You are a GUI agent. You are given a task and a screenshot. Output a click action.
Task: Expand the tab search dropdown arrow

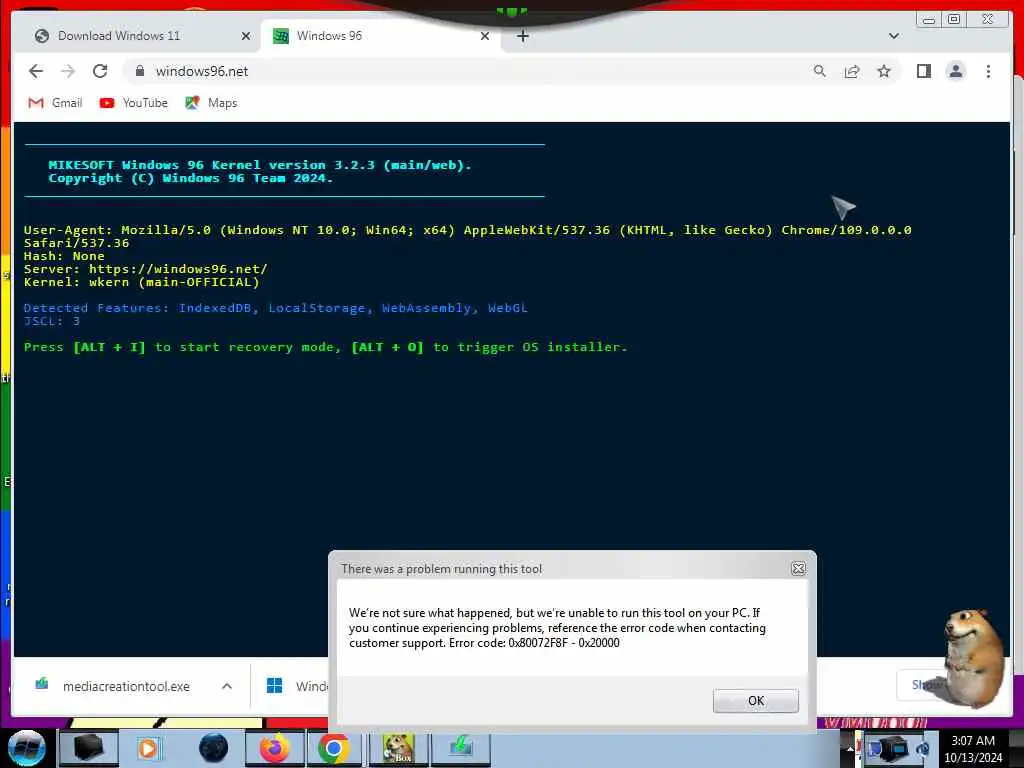pos(893,36)
